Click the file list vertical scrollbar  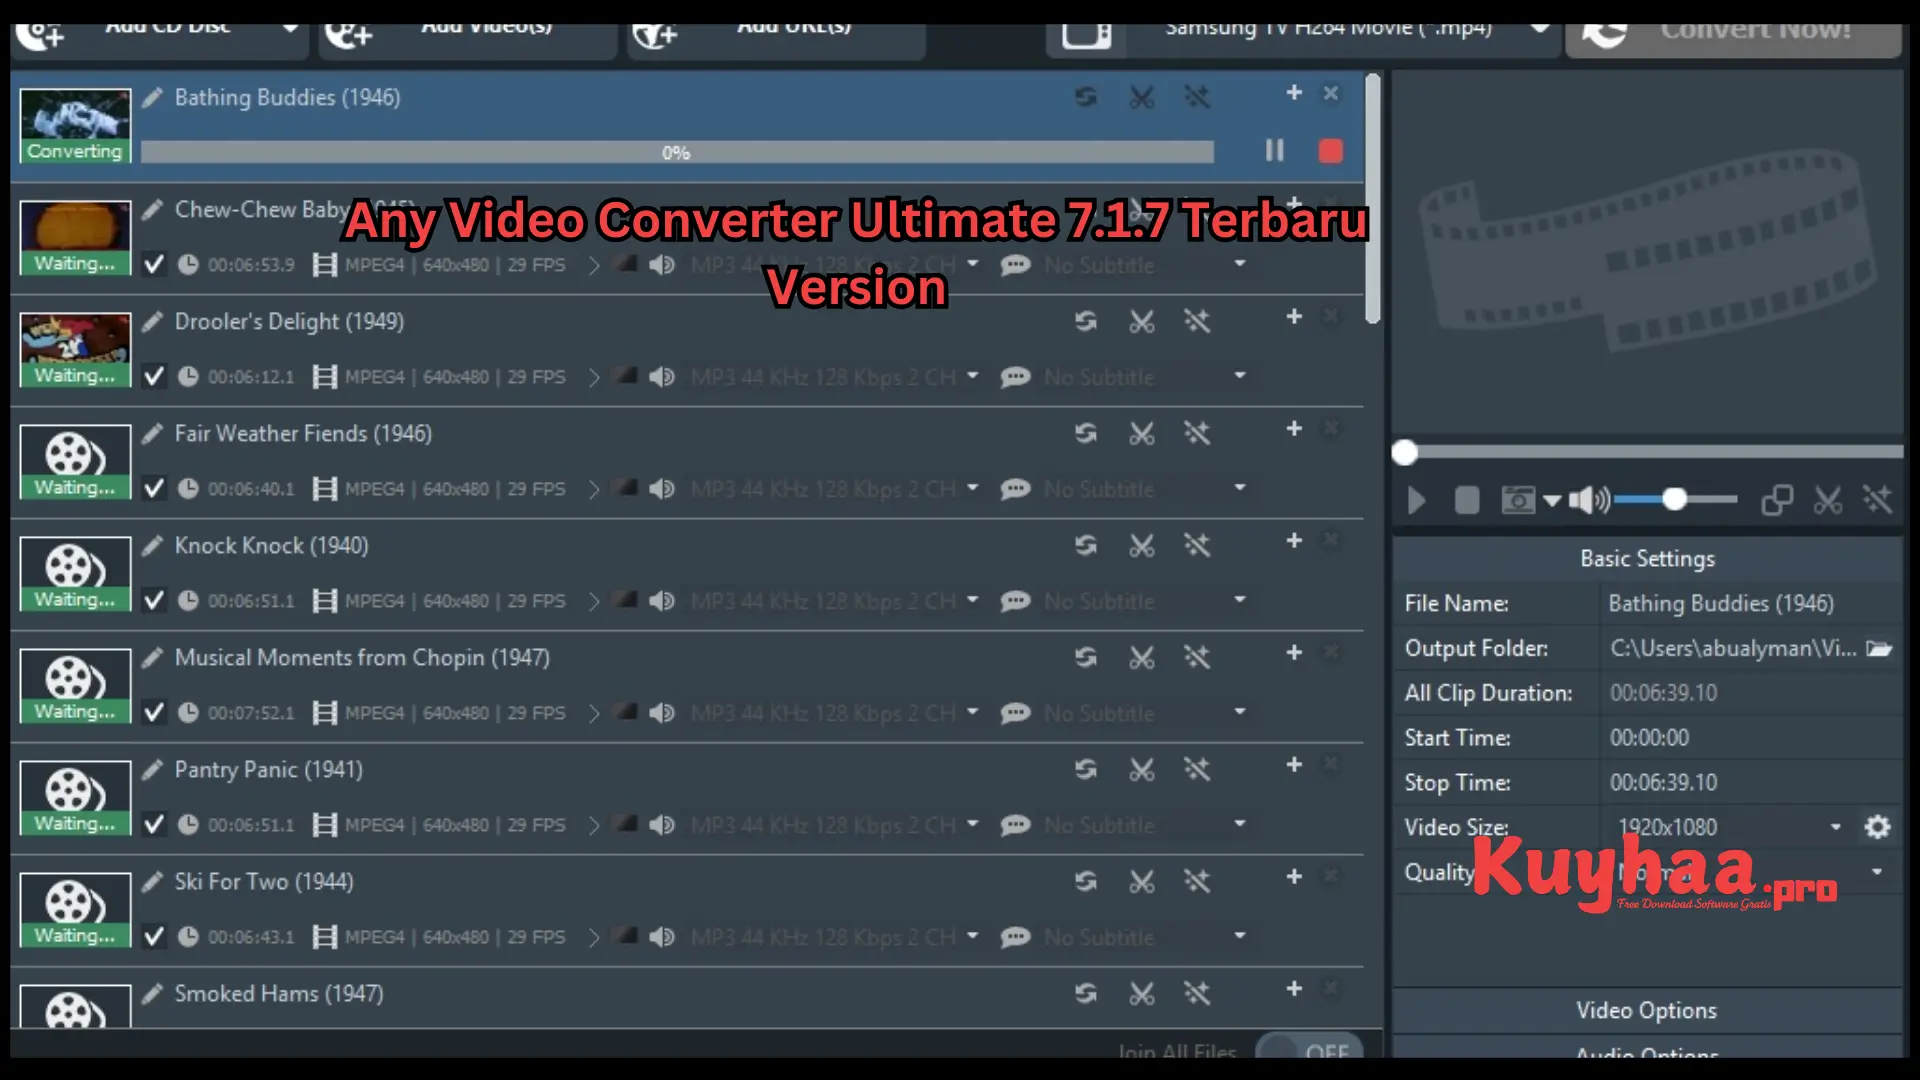[1373, 198]
